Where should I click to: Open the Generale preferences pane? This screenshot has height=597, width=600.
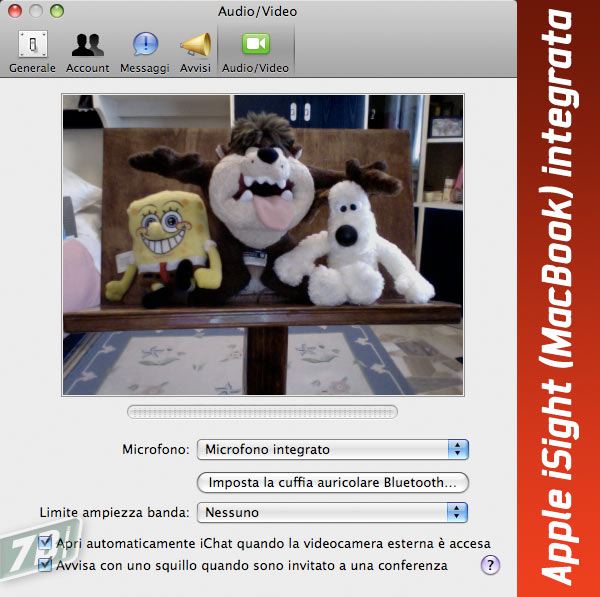click(x=33, y=52)
